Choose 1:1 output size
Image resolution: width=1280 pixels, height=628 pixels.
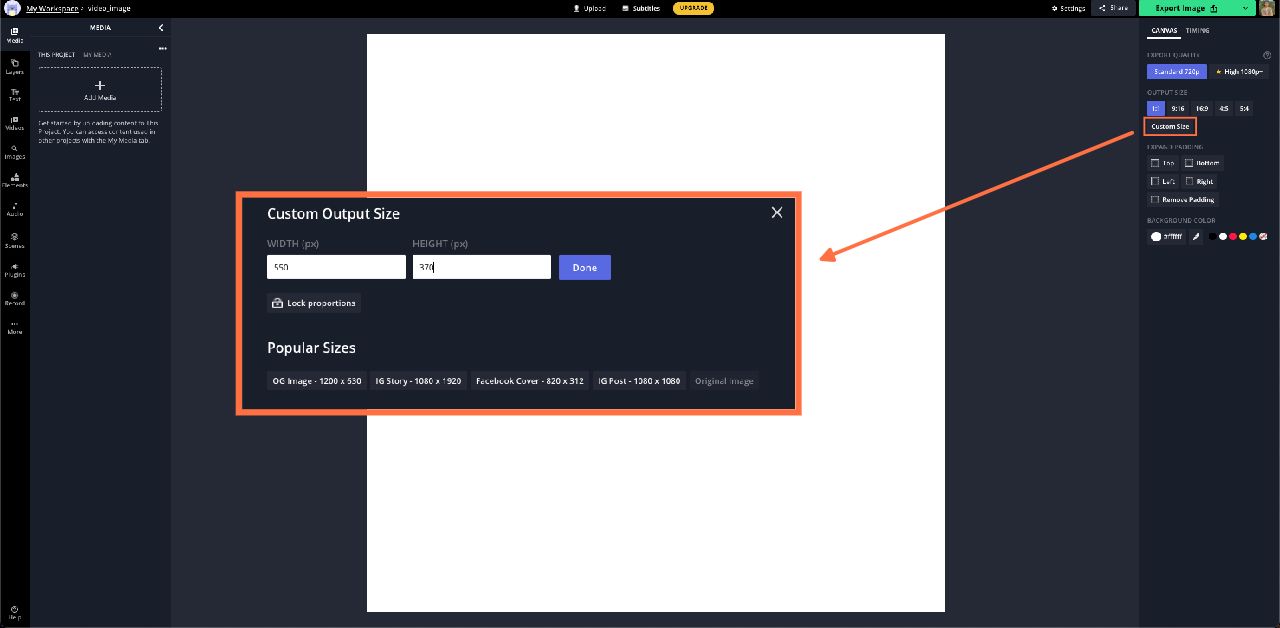1156,108
